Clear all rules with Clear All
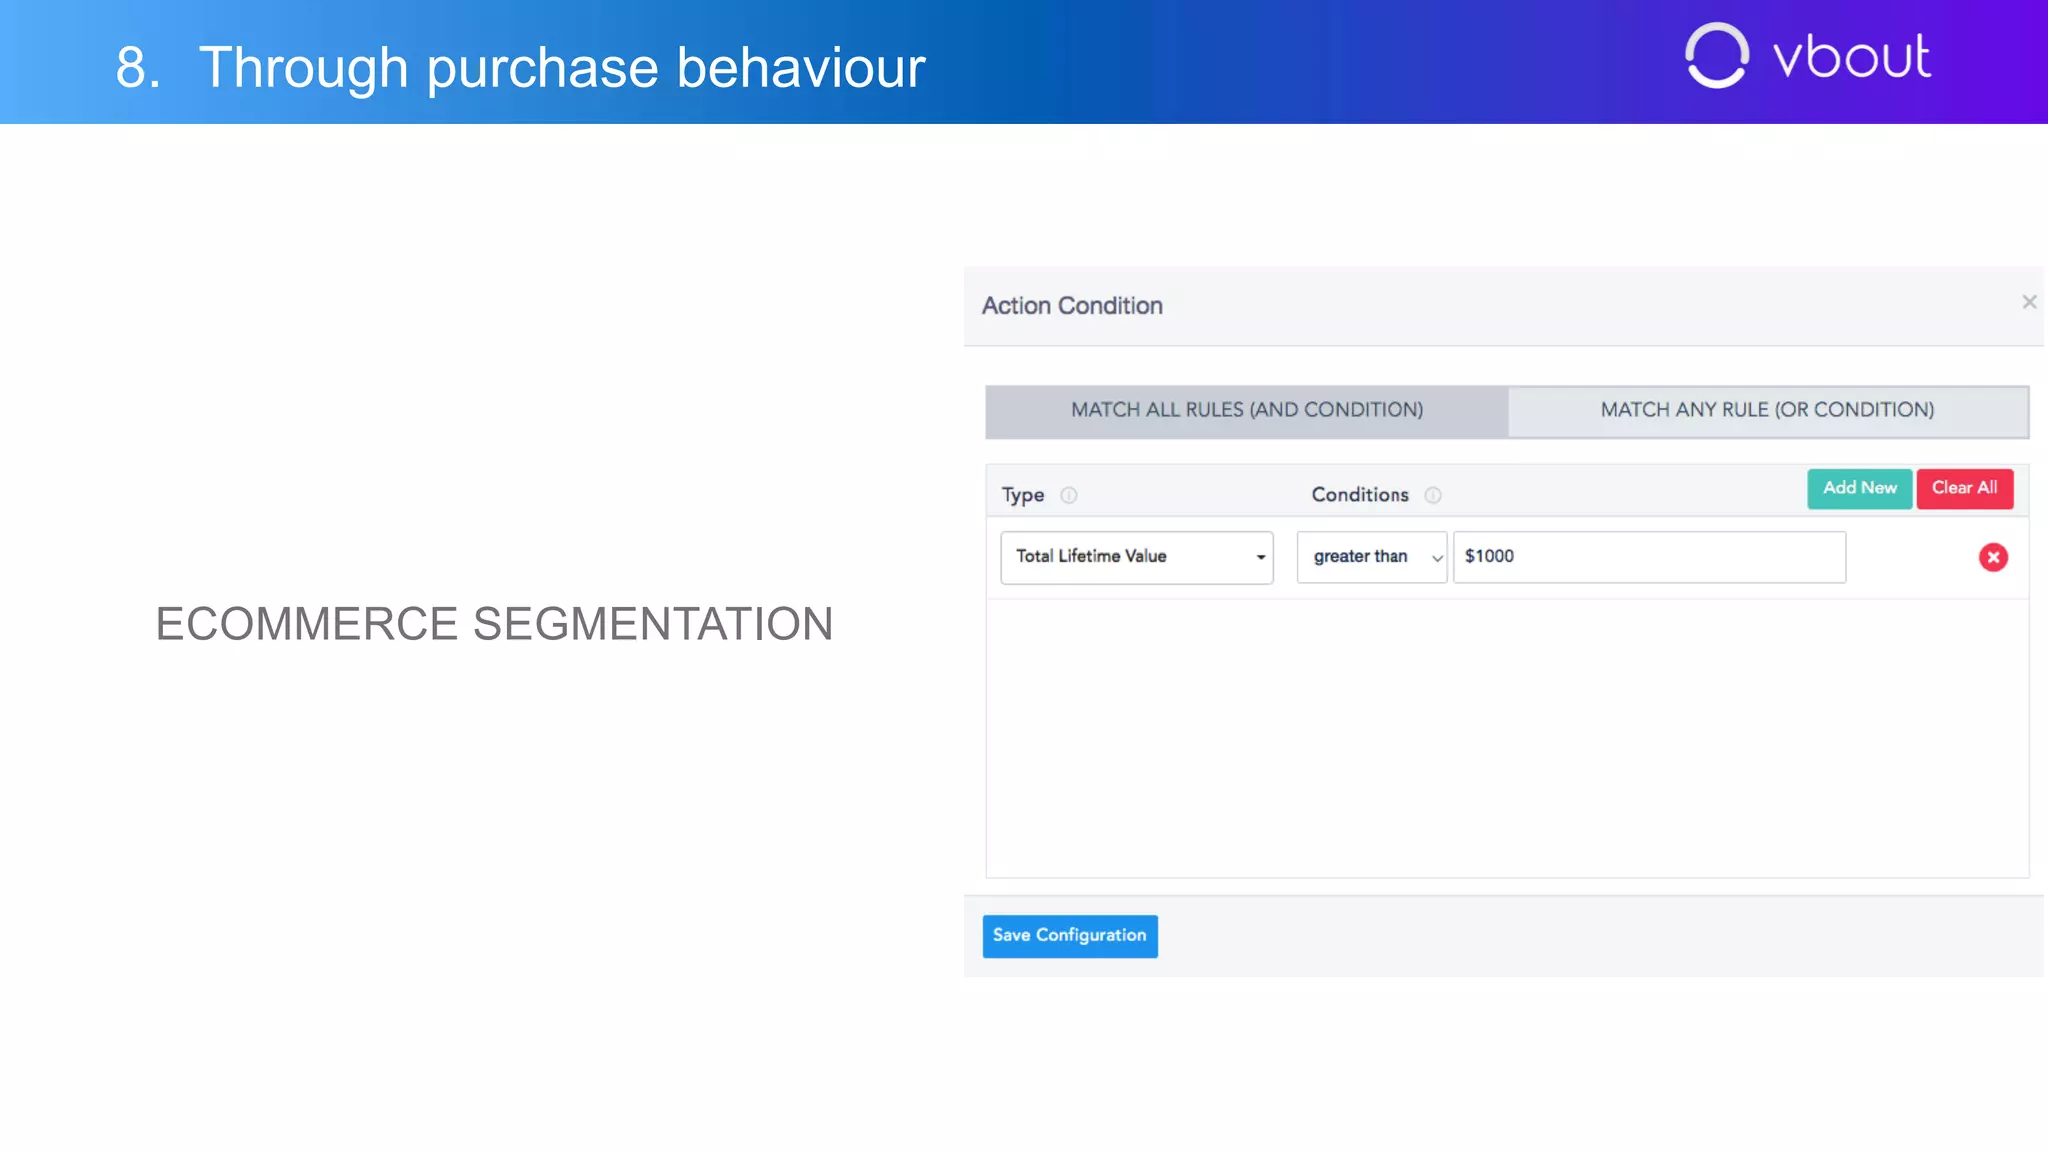 coord(1965,488)
